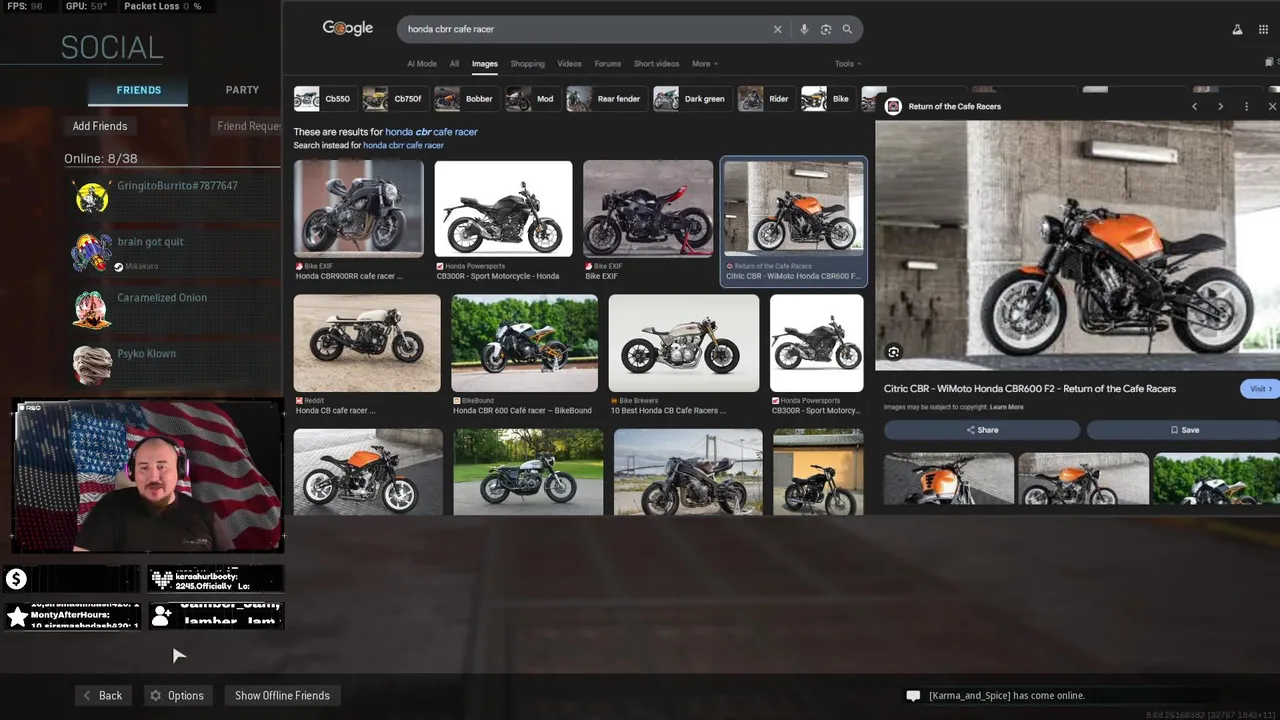The height and width of the screenshot is (720, 1280).
Task: Click the Share button in preview
Action: (982, 430)
